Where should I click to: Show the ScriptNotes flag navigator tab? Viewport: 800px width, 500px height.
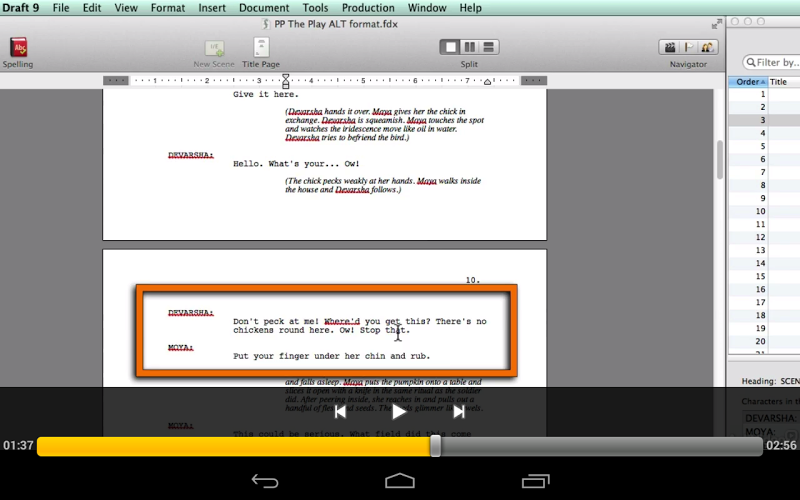(x=689, y=47)
